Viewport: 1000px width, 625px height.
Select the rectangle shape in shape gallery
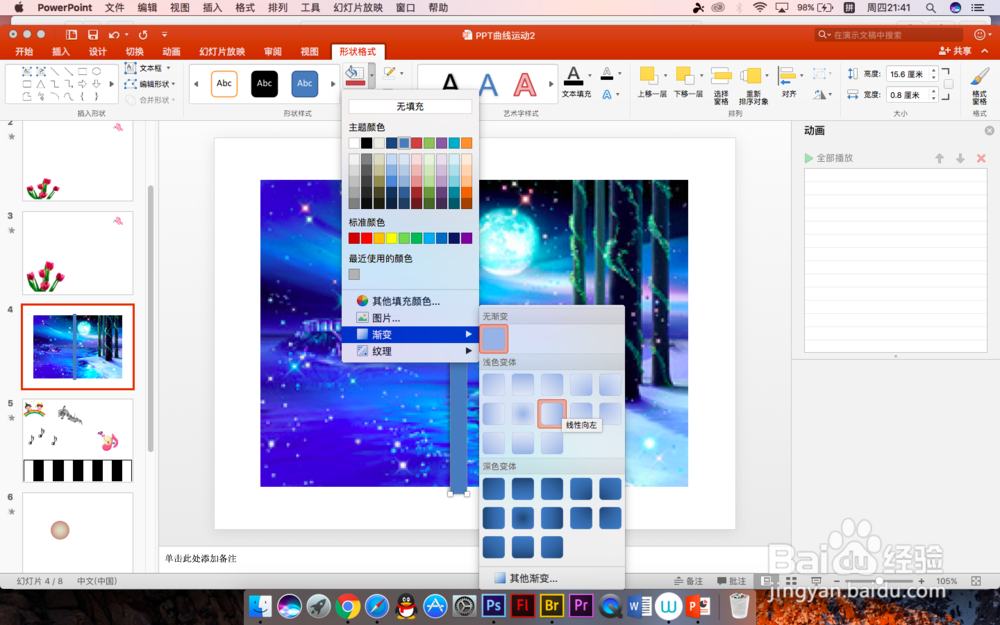[82, 71]
